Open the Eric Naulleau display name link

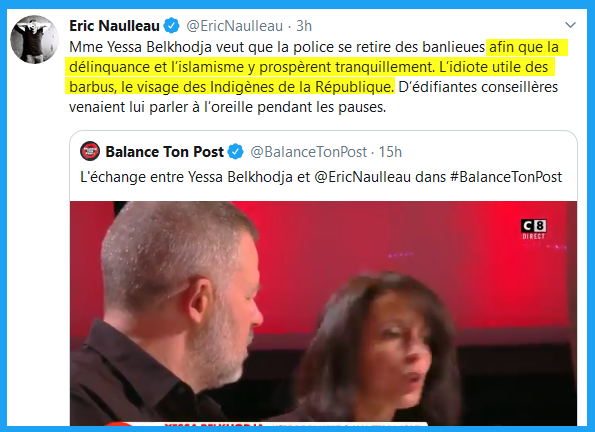114,26
